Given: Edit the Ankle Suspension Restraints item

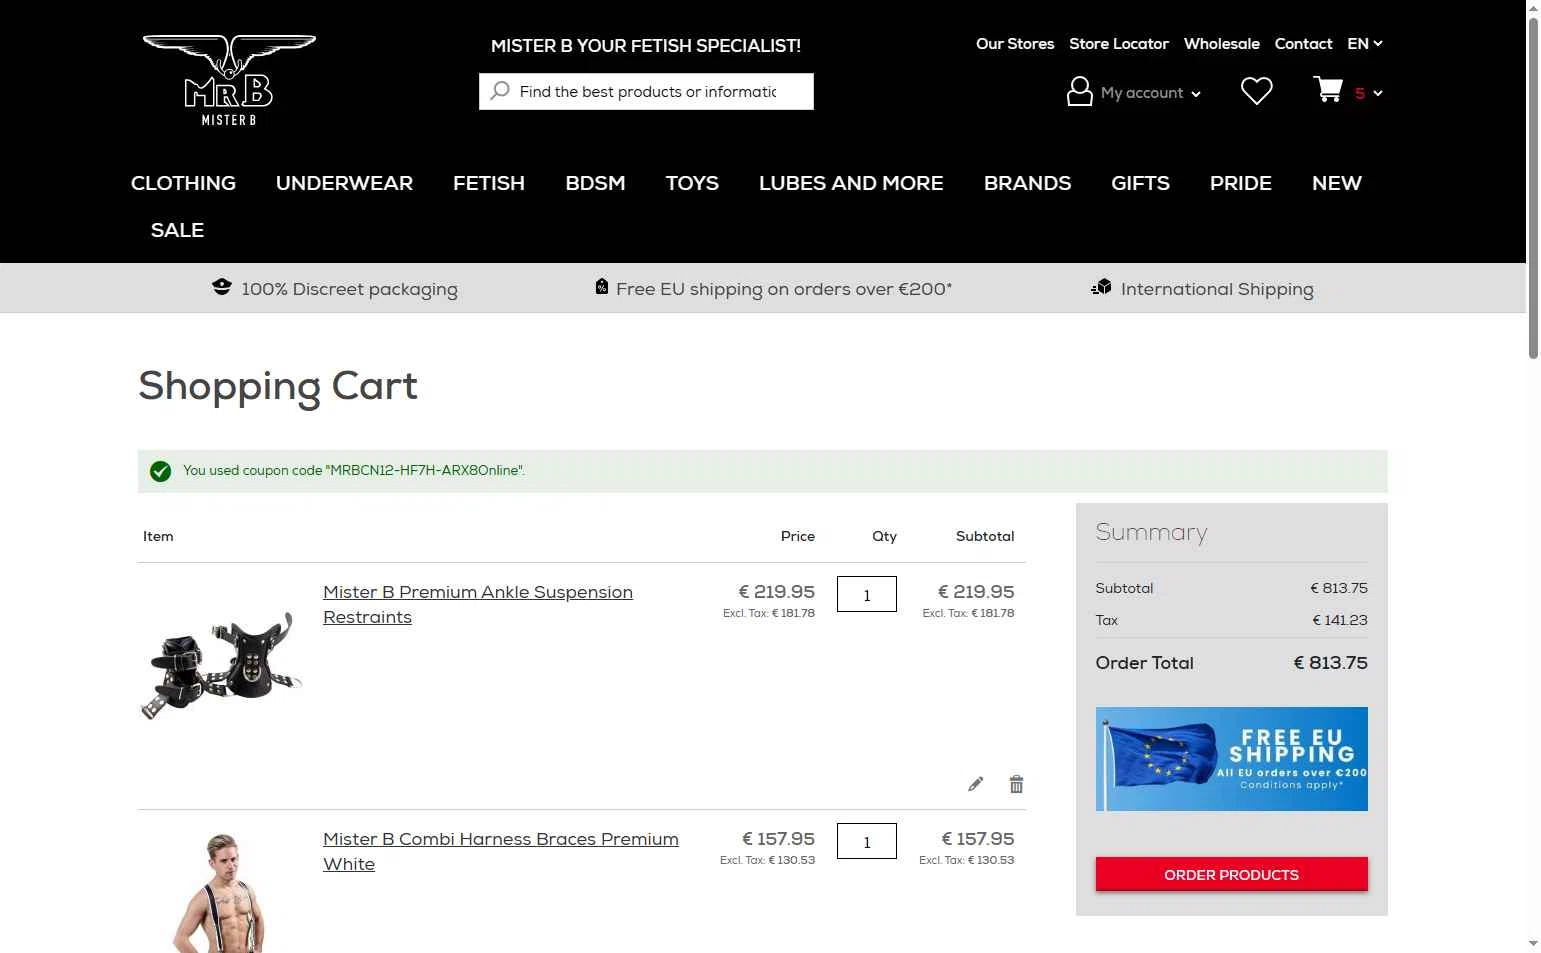Looking at the screenshot, I should click(975, 784).
